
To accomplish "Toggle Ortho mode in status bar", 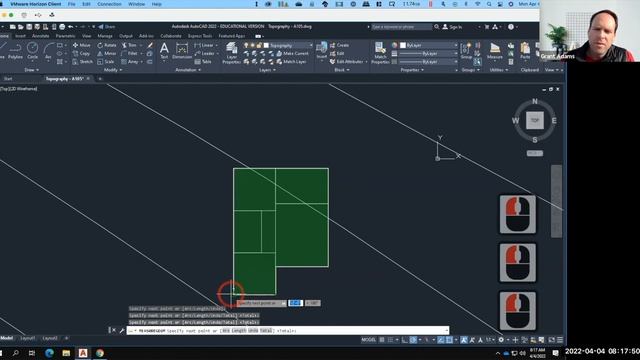I will pyautogui.click(x=404, y=340).
